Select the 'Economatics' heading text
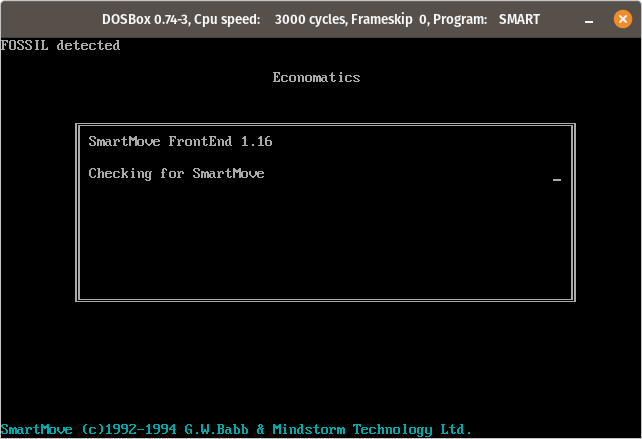This screenshot has height=439, width=642. (316, 77)
